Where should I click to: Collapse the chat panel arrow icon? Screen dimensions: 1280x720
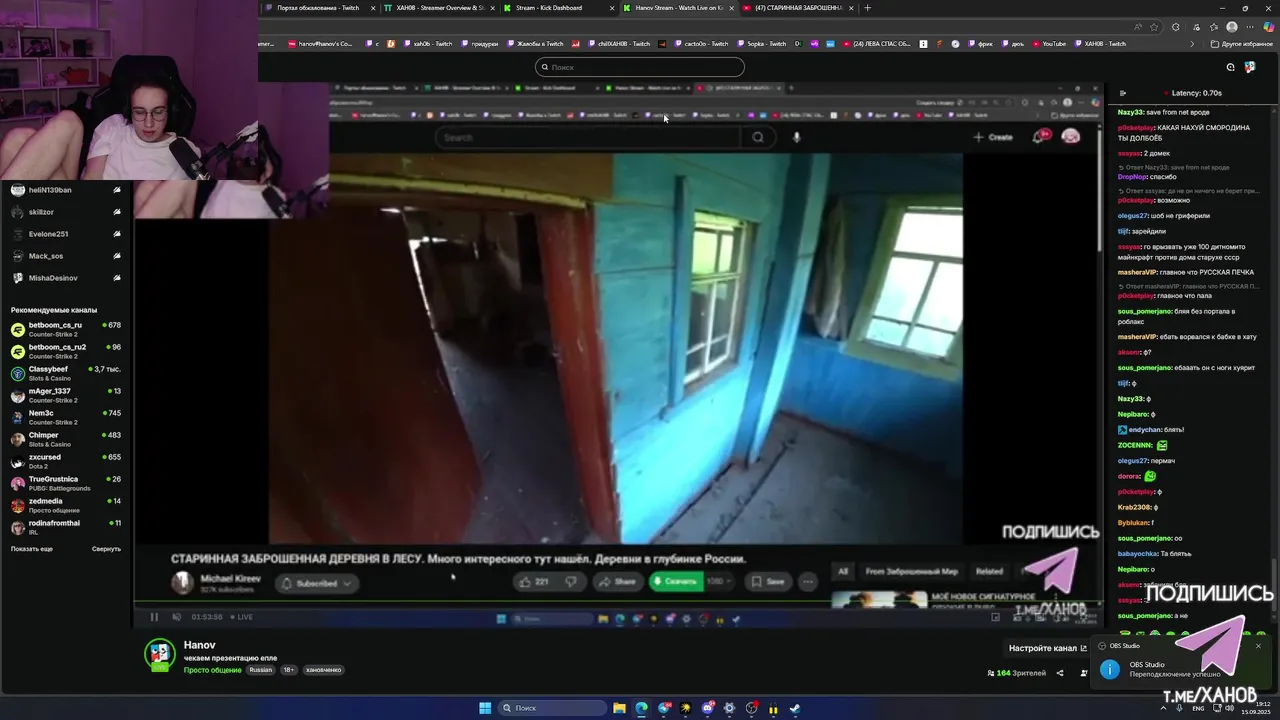(1123, 93)
